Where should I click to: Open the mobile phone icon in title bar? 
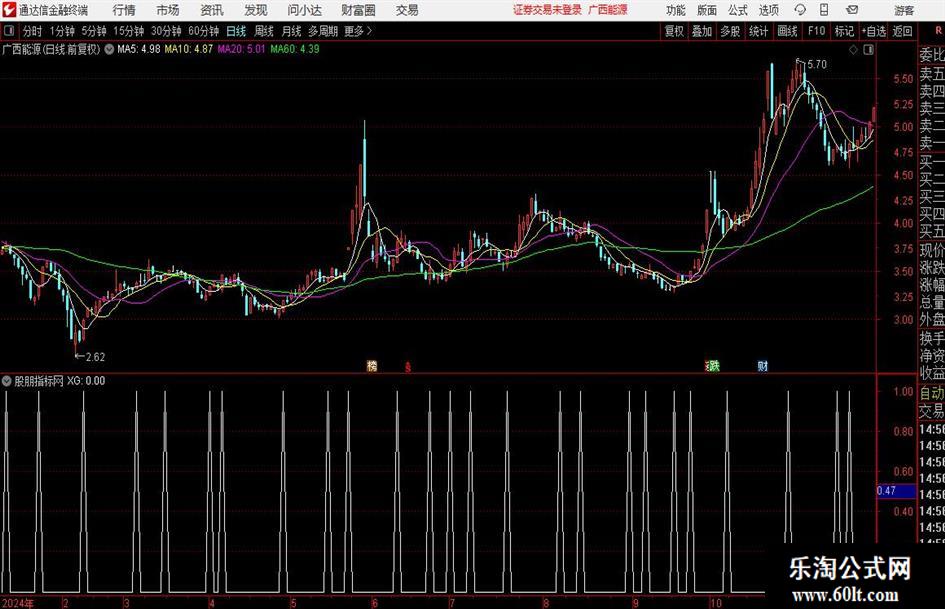(x=824, y=10)
